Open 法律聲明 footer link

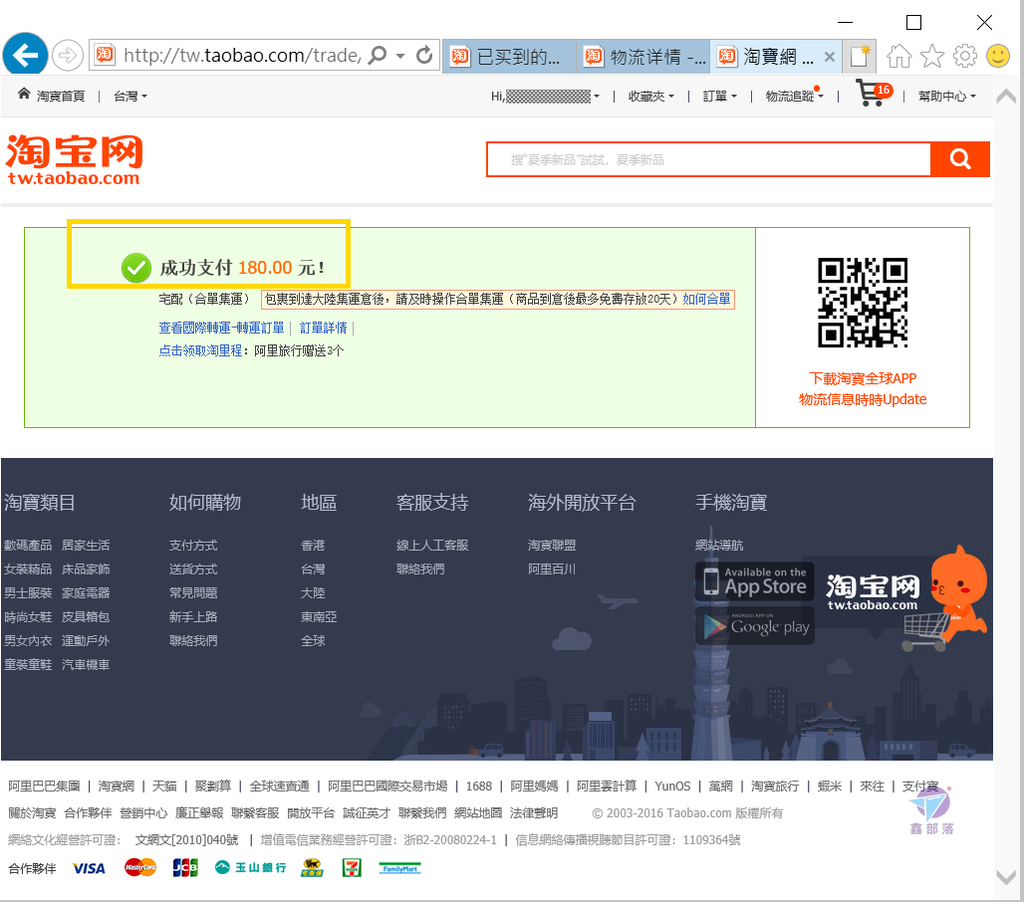click(534, 813)
